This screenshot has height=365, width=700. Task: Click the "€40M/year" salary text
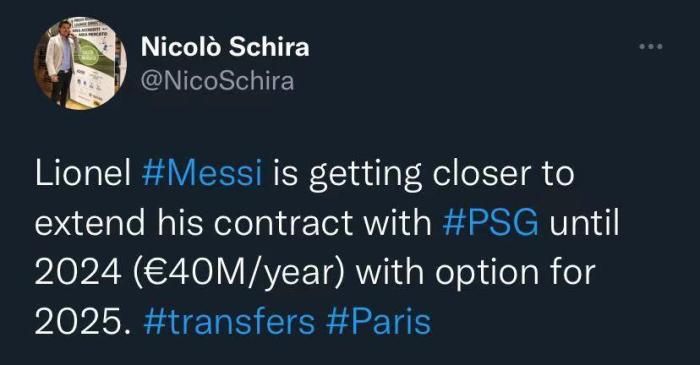coord(238,272)
